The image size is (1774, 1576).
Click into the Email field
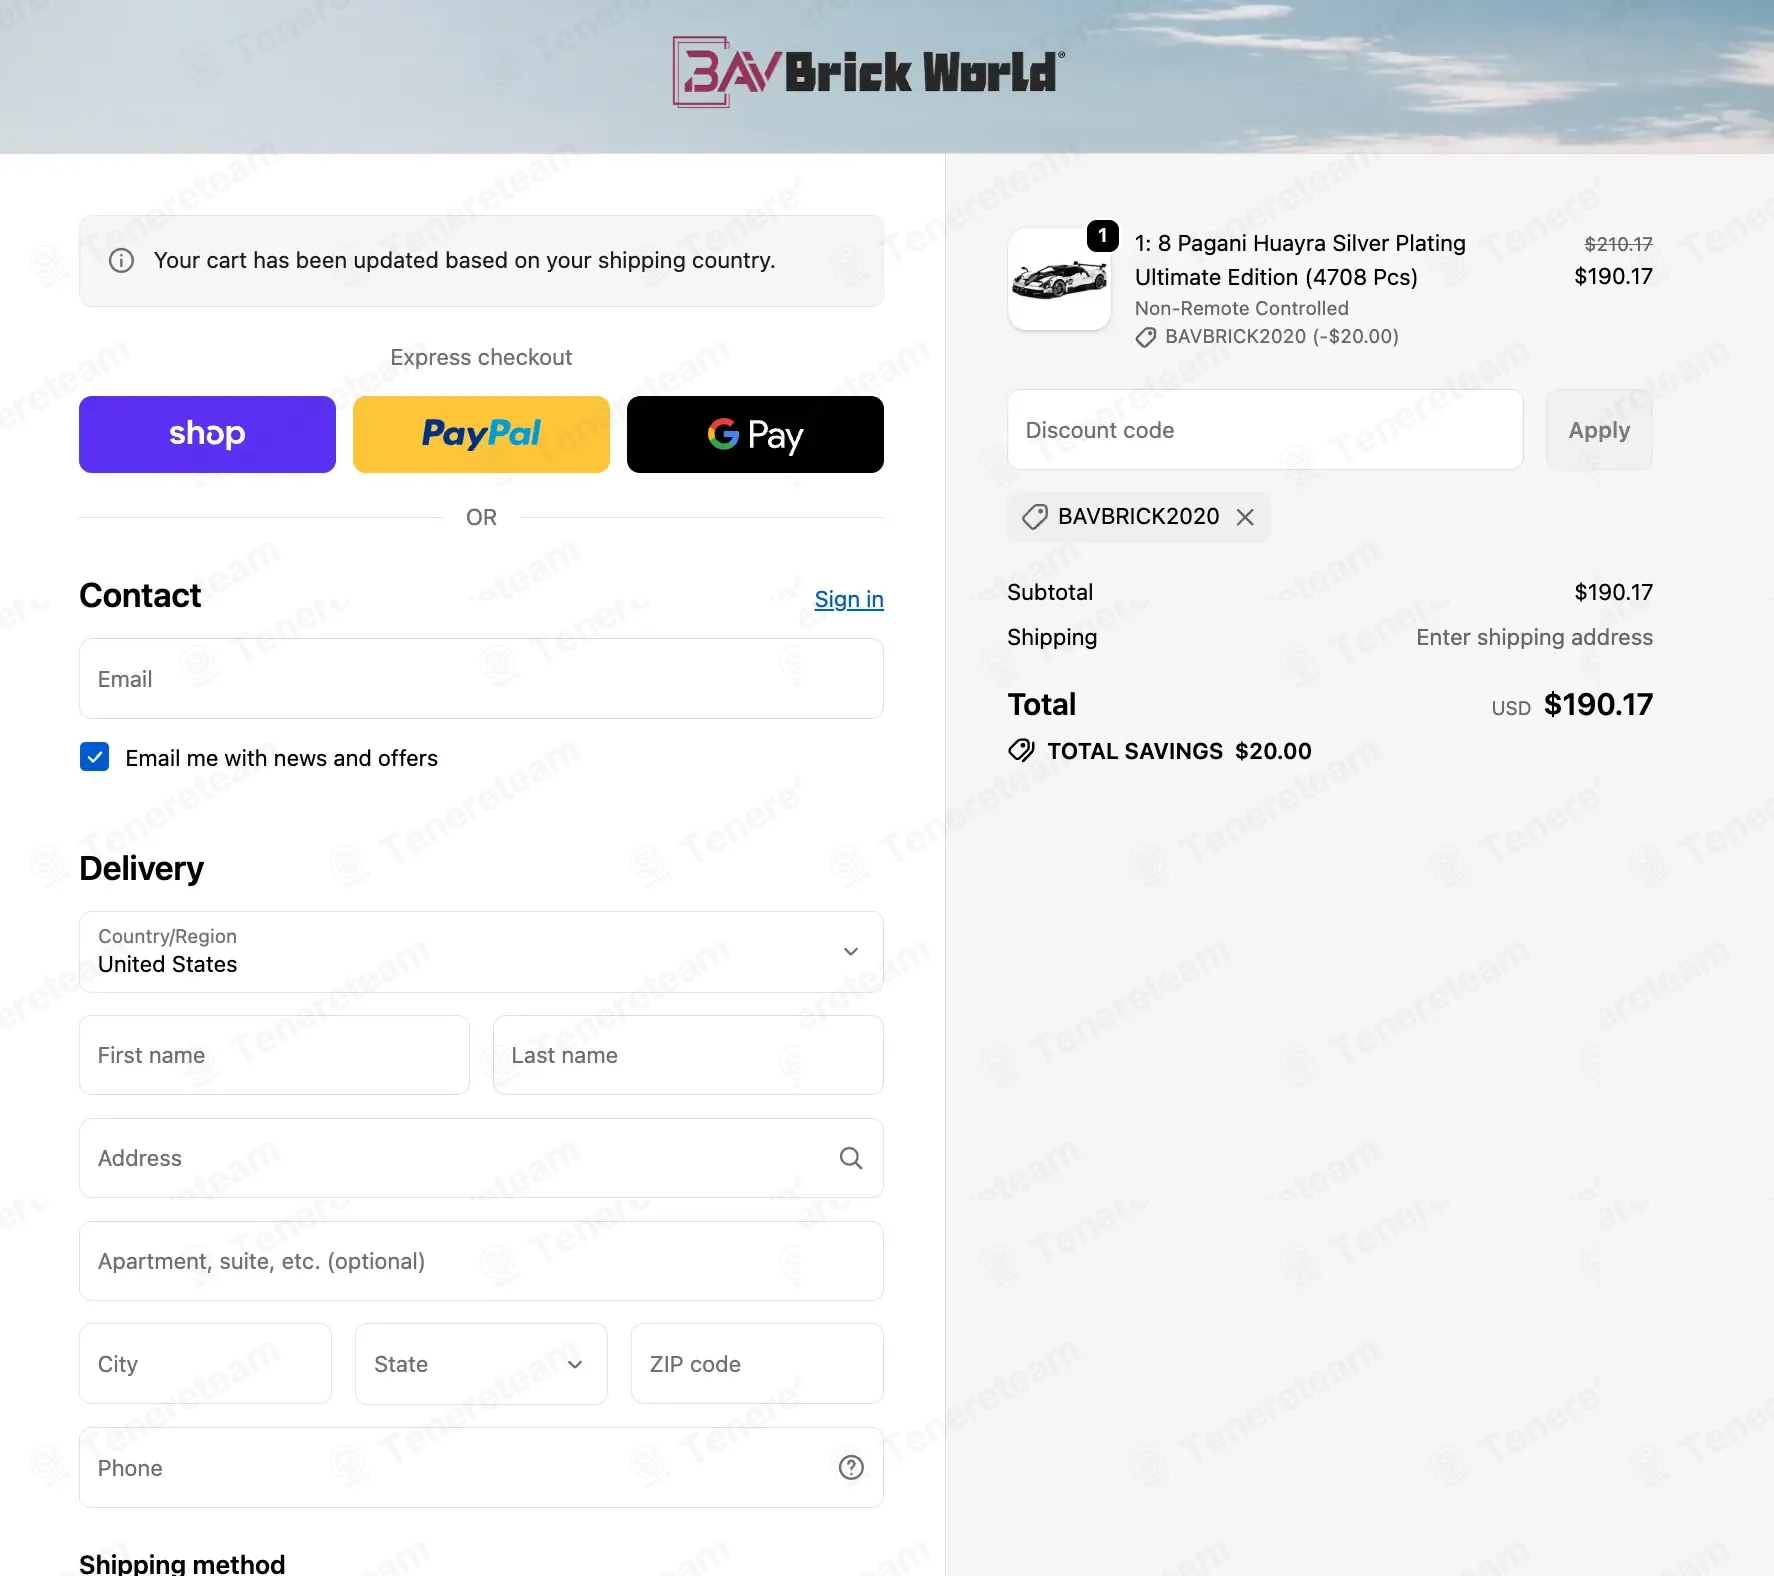(x=481, y=679)
